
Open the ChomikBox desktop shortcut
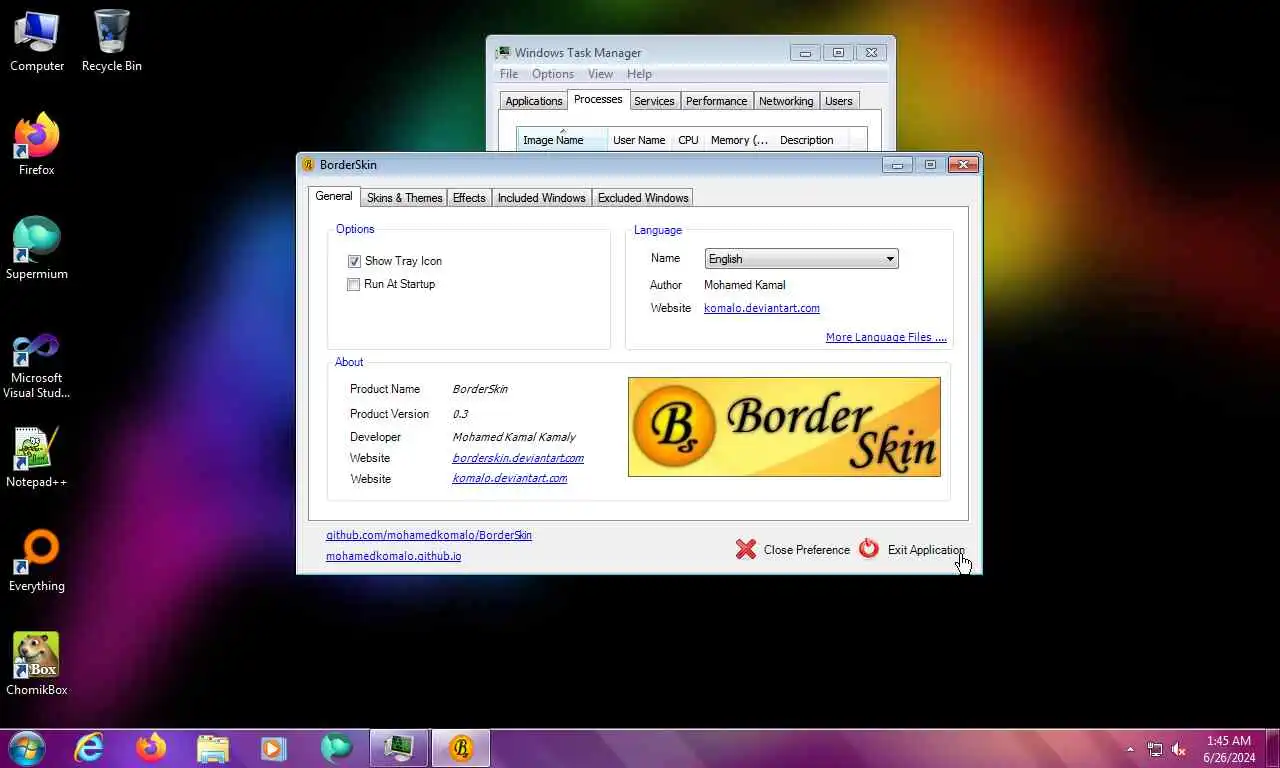click(x=37, y=665)
